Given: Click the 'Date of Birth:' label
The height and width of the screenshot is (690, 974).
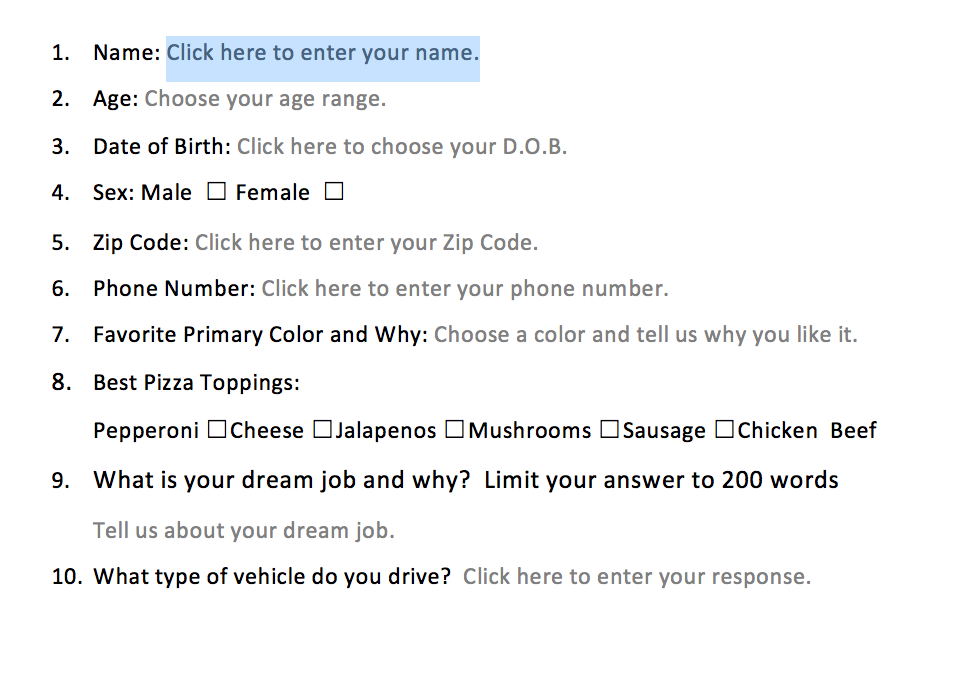Looking at the screenshot, I should tap(162, 147).
